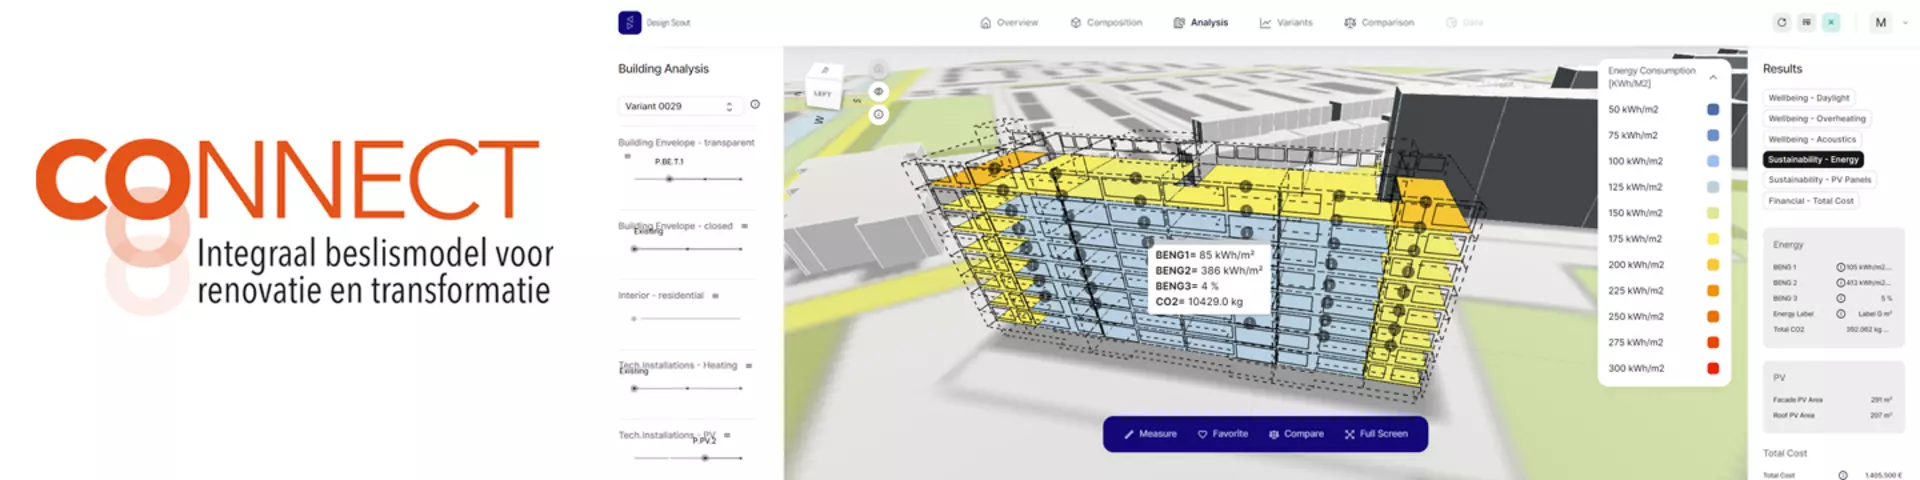Click the Roof PV Area value
Screen dimensions: 1920x480
(x=1881, y=415)
